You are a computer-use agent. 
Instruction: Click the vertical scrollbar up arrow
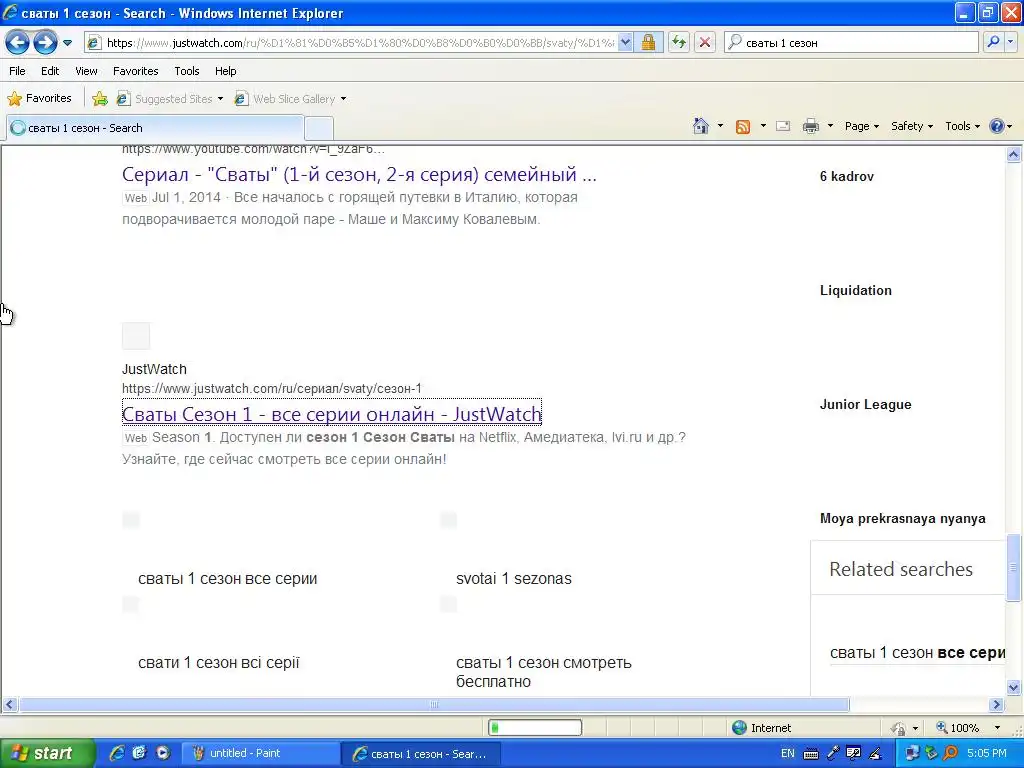1014,155
